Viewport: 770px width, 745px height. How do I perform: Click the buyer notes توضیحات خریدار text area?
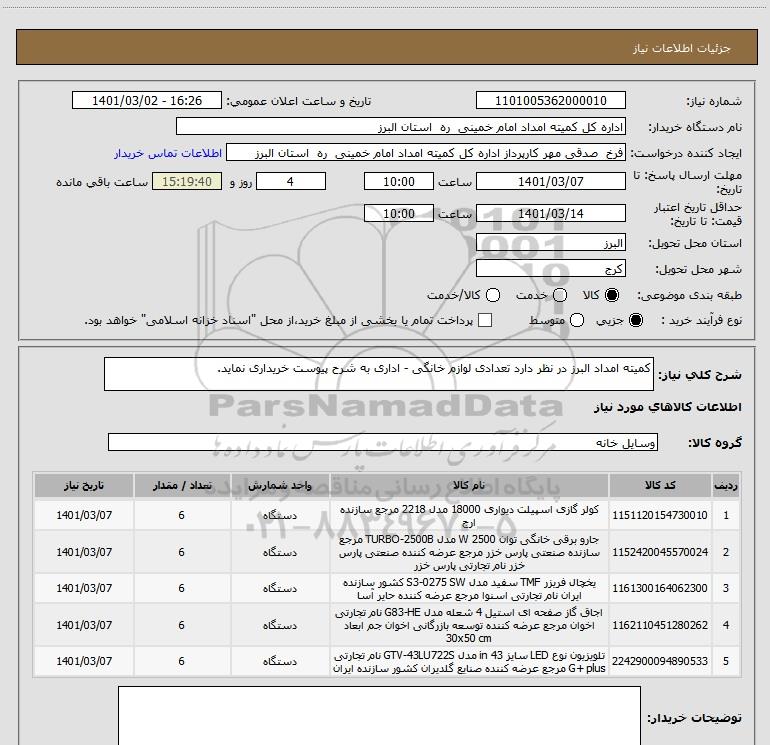point(379,716)
